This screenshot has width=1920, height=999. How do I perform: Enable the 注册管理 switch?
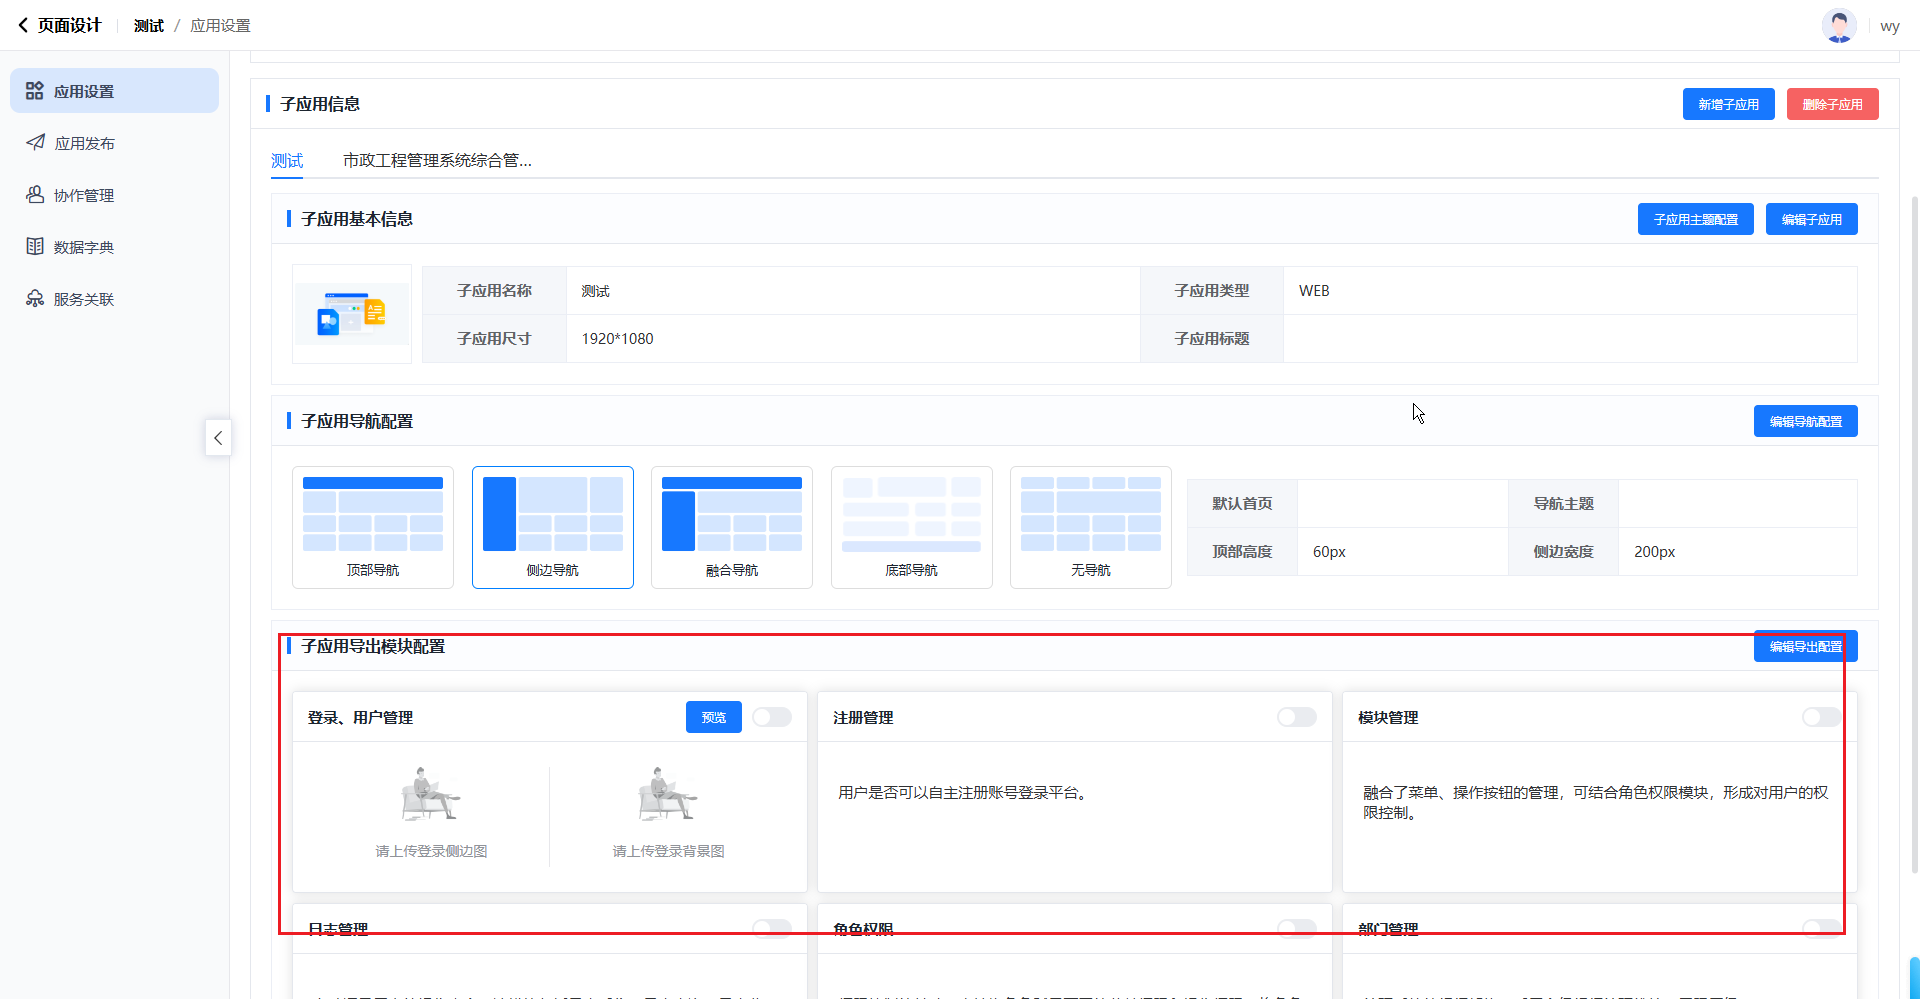(x=1296, y=717)
